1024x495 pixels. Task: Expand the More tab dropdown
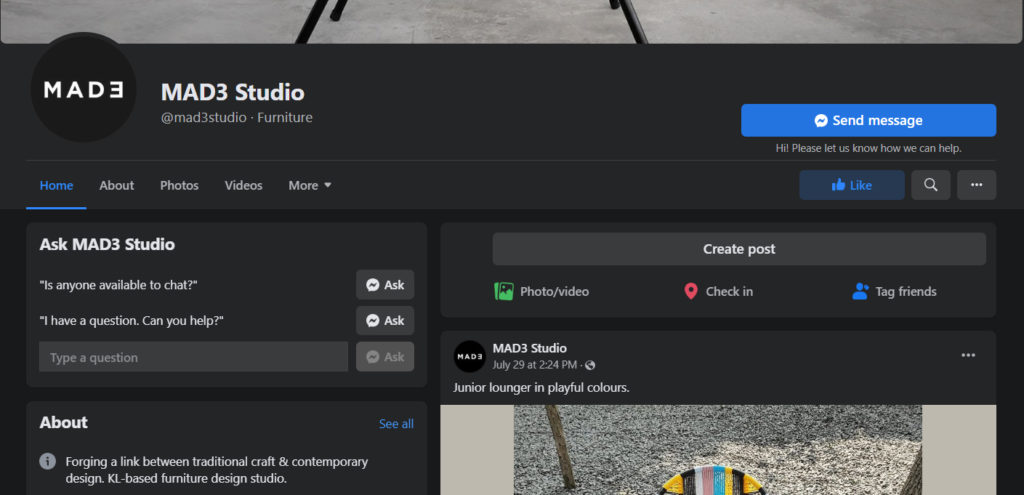(x=310, y=185)
